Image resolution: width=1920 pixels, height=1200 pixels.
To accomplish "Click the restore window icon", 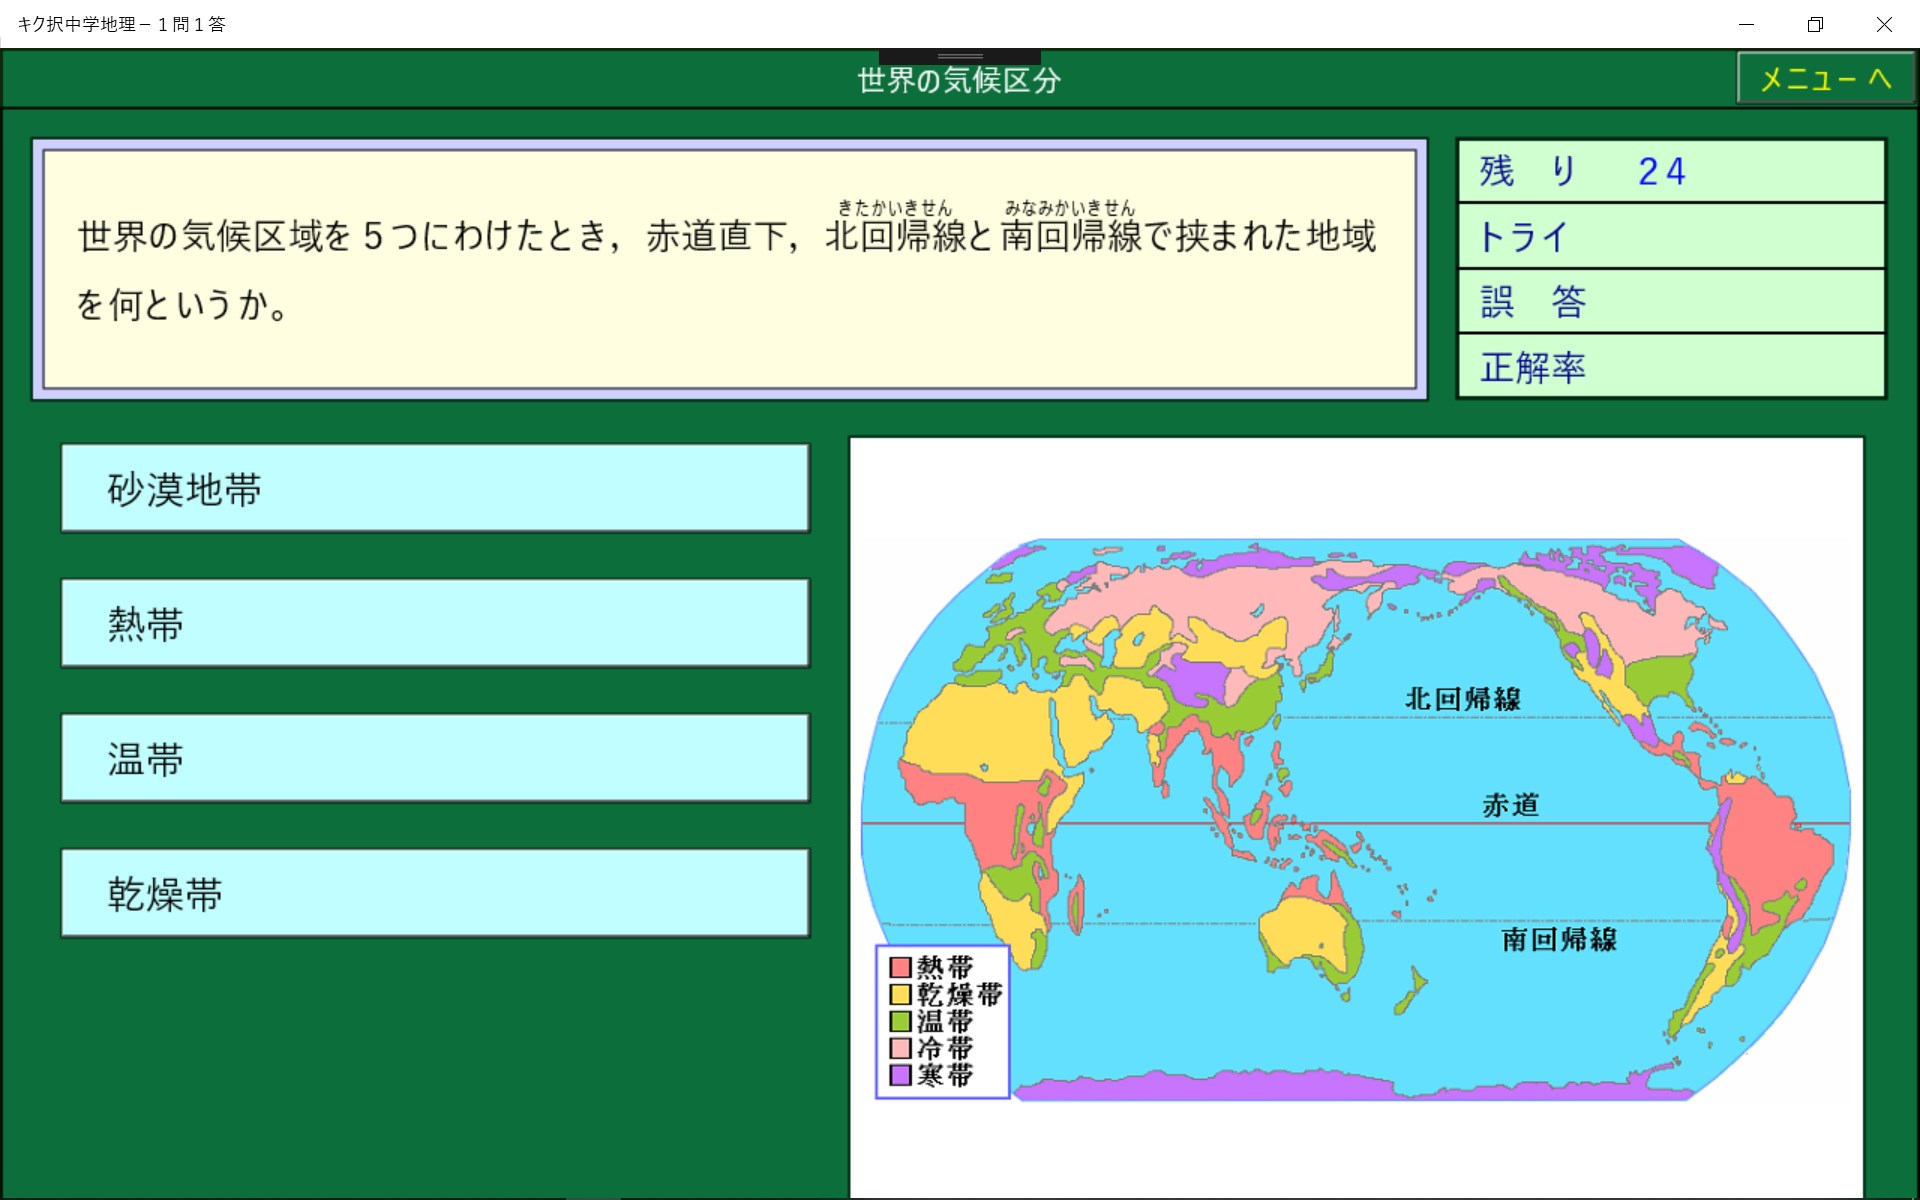I will point(1815,24).
